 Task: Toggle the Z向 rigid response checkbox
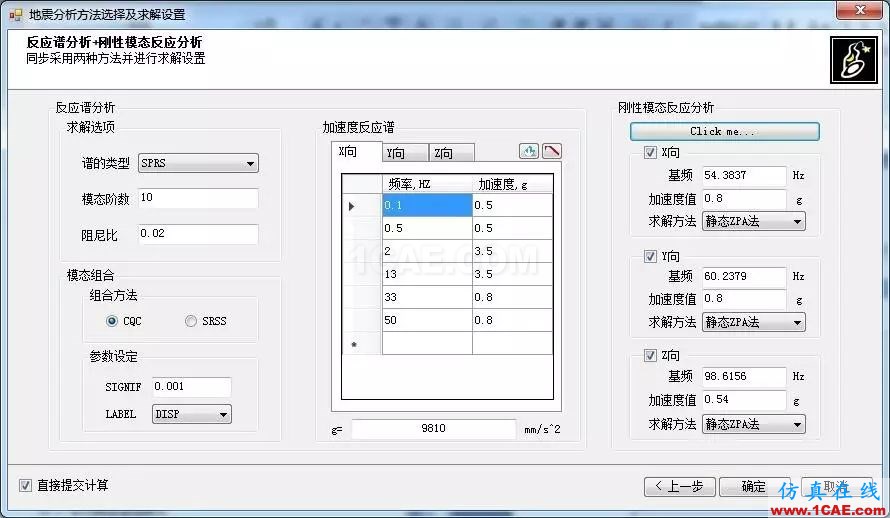coord(650,355)
